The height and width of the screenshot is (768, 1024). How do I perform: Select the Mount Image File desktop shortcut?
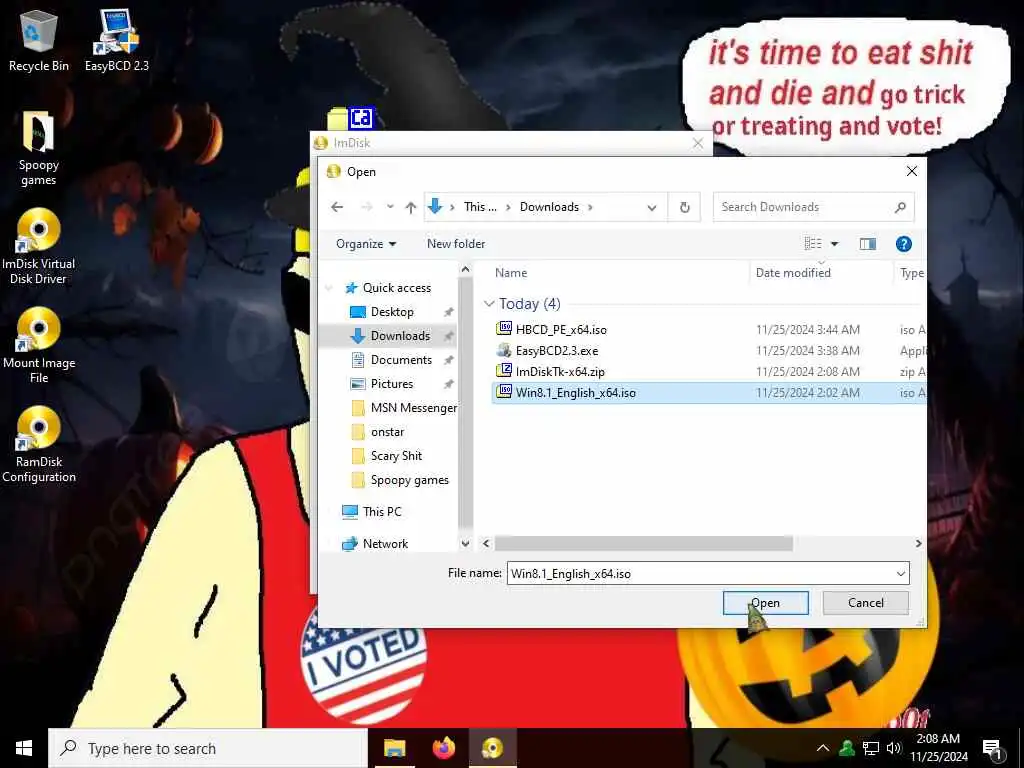pos(39,345)
